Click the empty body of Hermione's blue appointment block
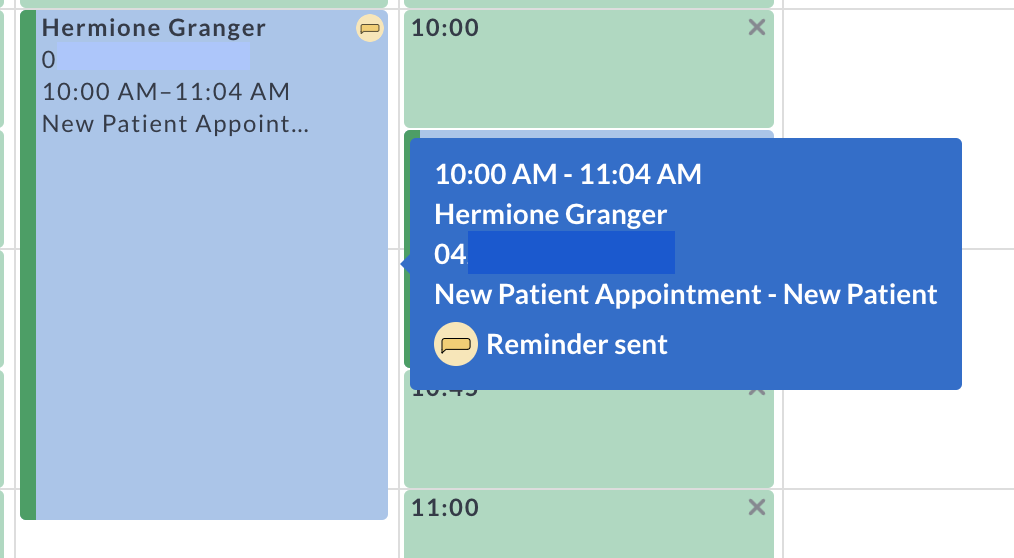Image resolution: width=1014 pixels, height=558 pixels. pos(212,323)
